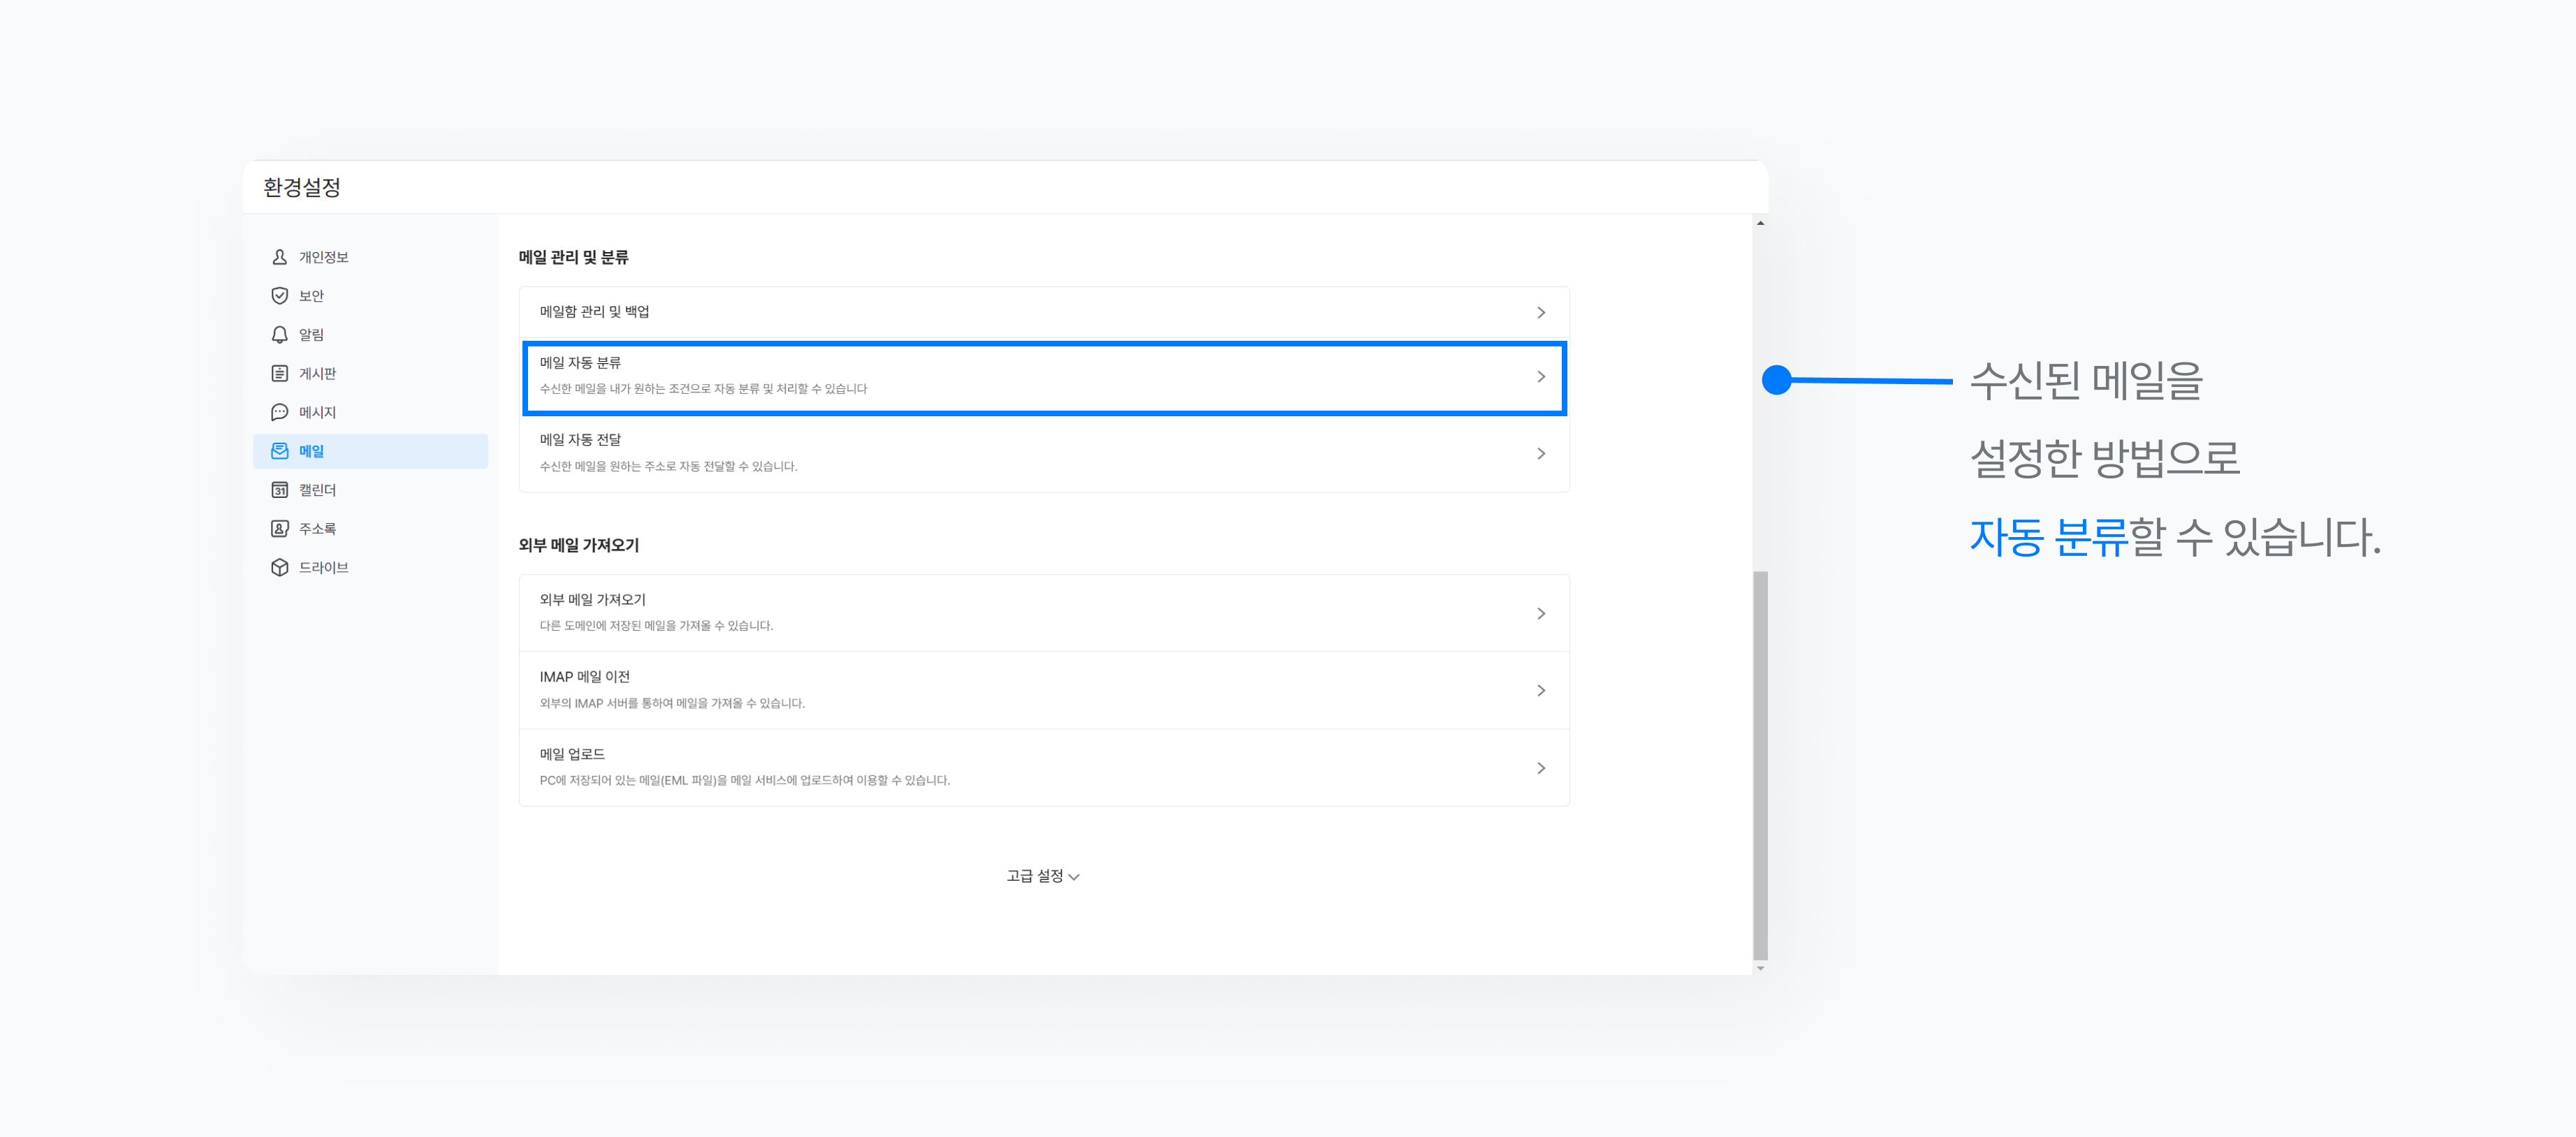Click the 보안 shield icon
The height and width of the screenshot is (1137, 2576).
[280, 296]
